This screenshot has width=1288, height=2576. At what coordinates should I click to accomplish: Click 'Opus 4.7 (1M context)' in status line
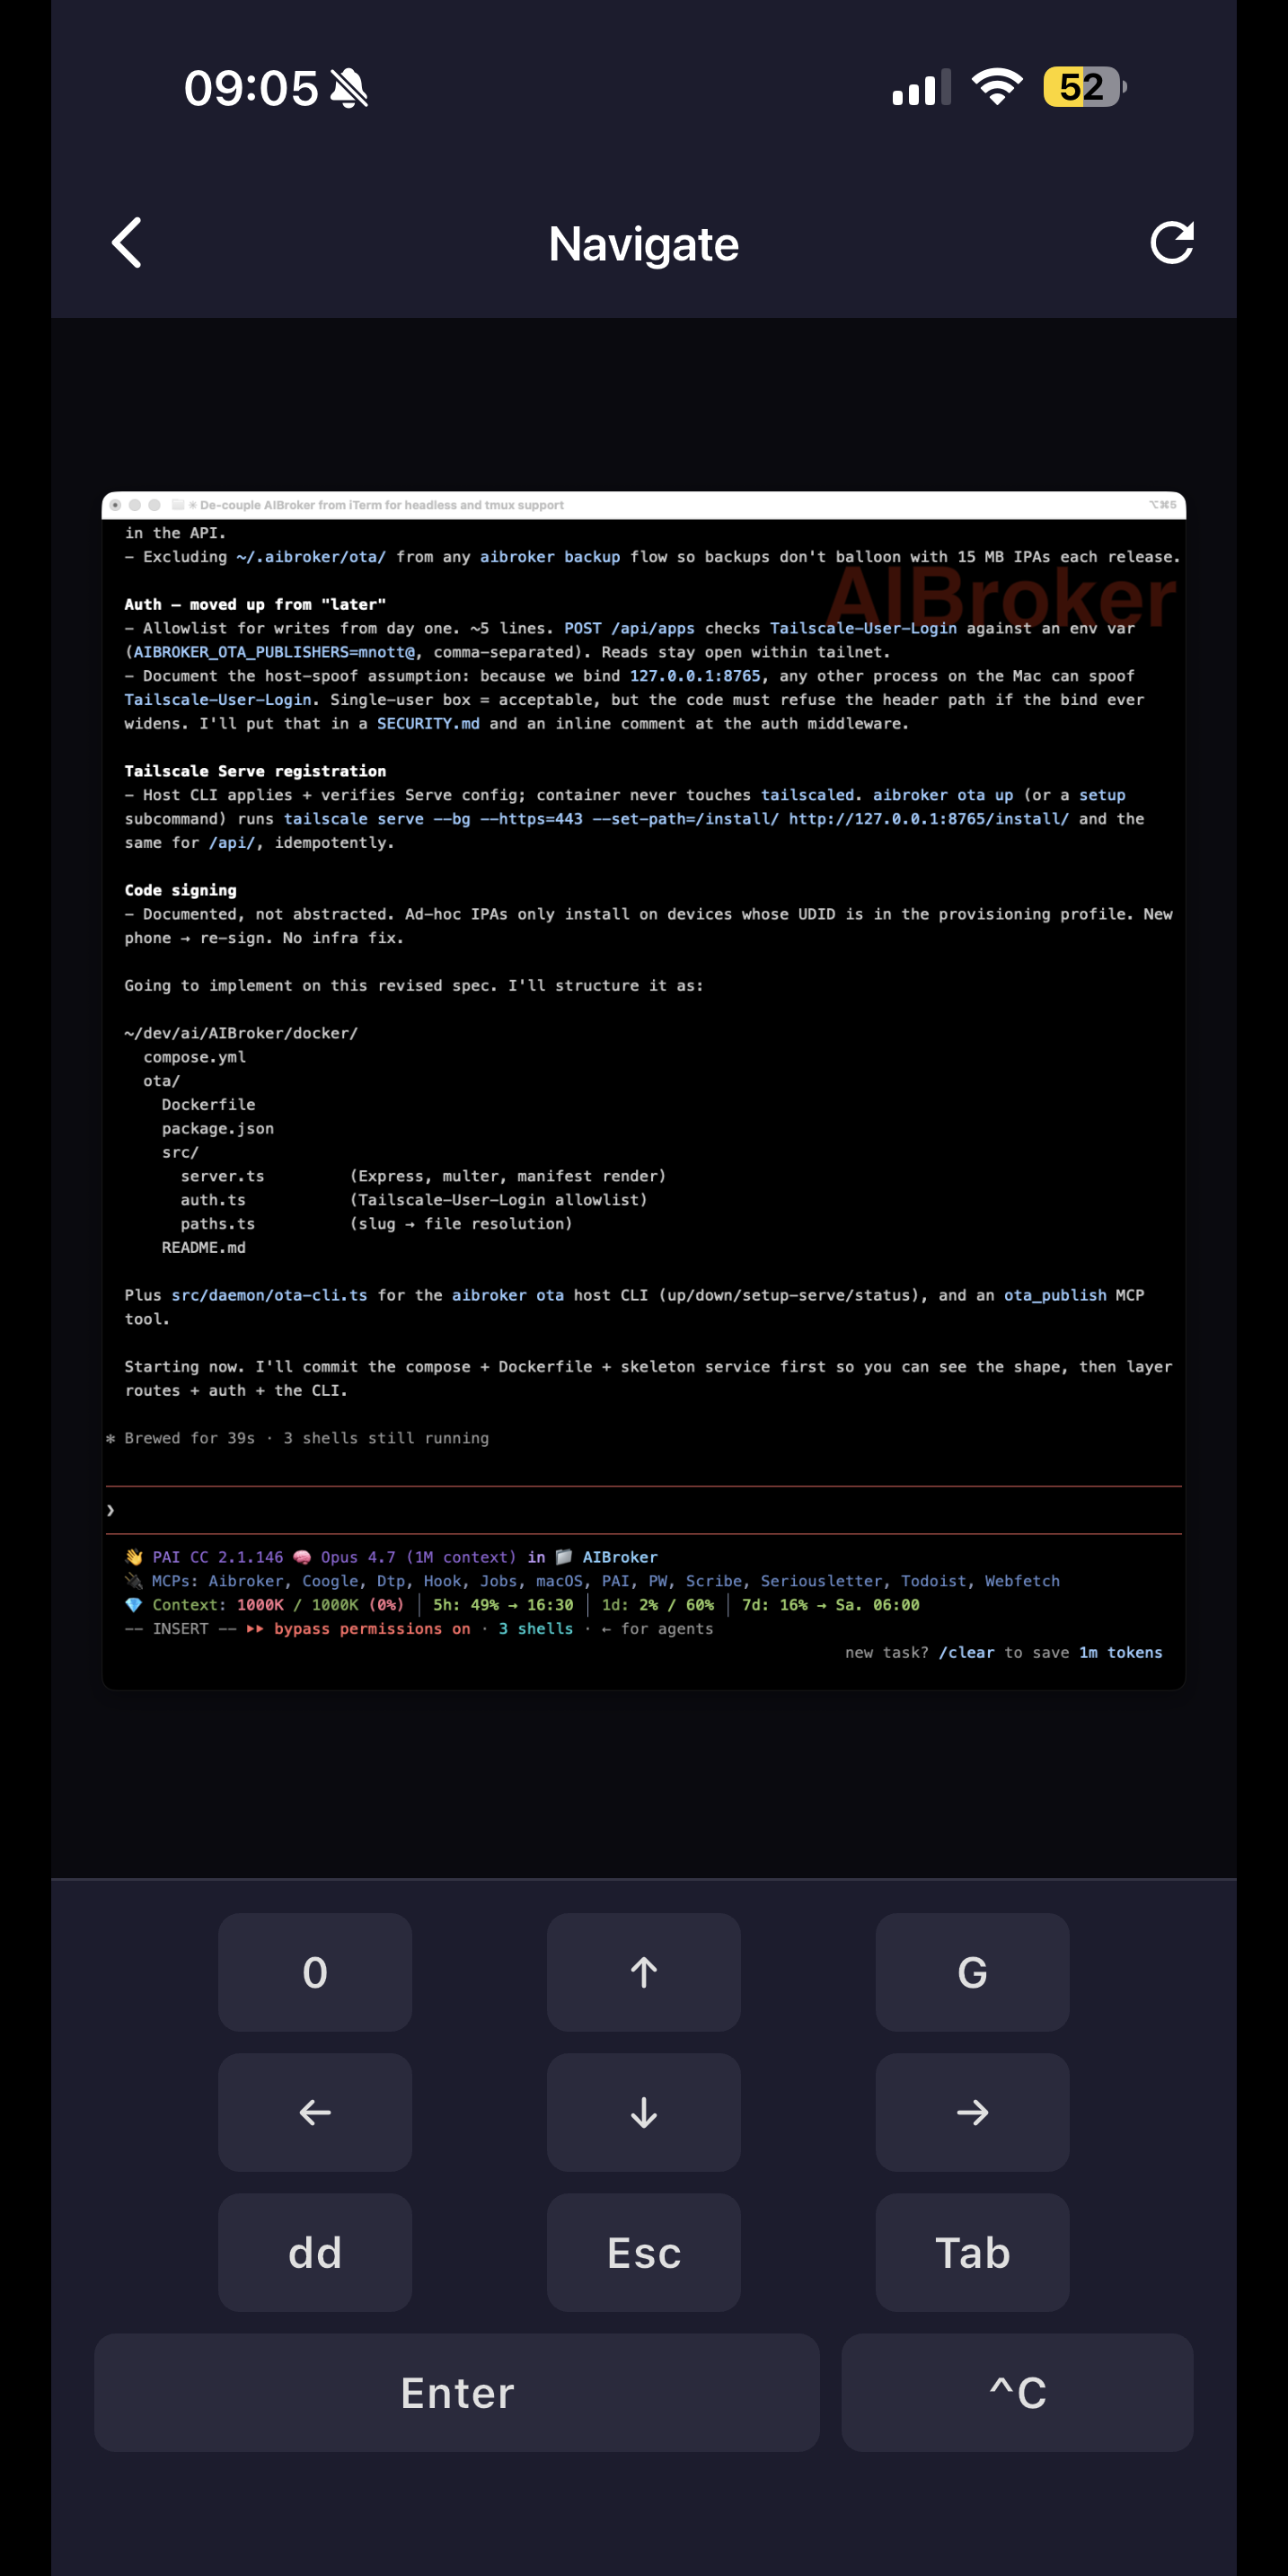click(x=418, y=1557)
